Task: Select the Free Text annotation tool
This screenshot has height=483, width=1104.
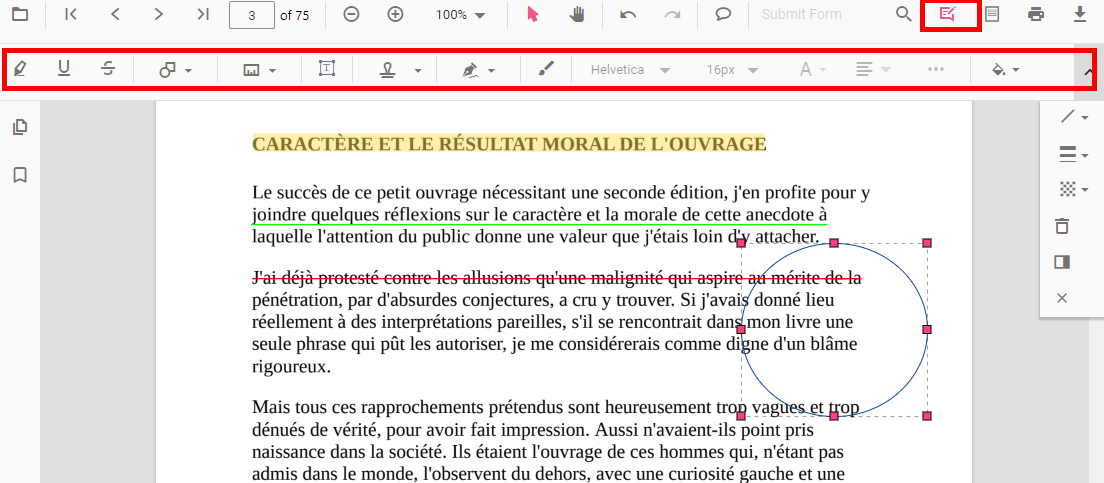Action: 327,68
